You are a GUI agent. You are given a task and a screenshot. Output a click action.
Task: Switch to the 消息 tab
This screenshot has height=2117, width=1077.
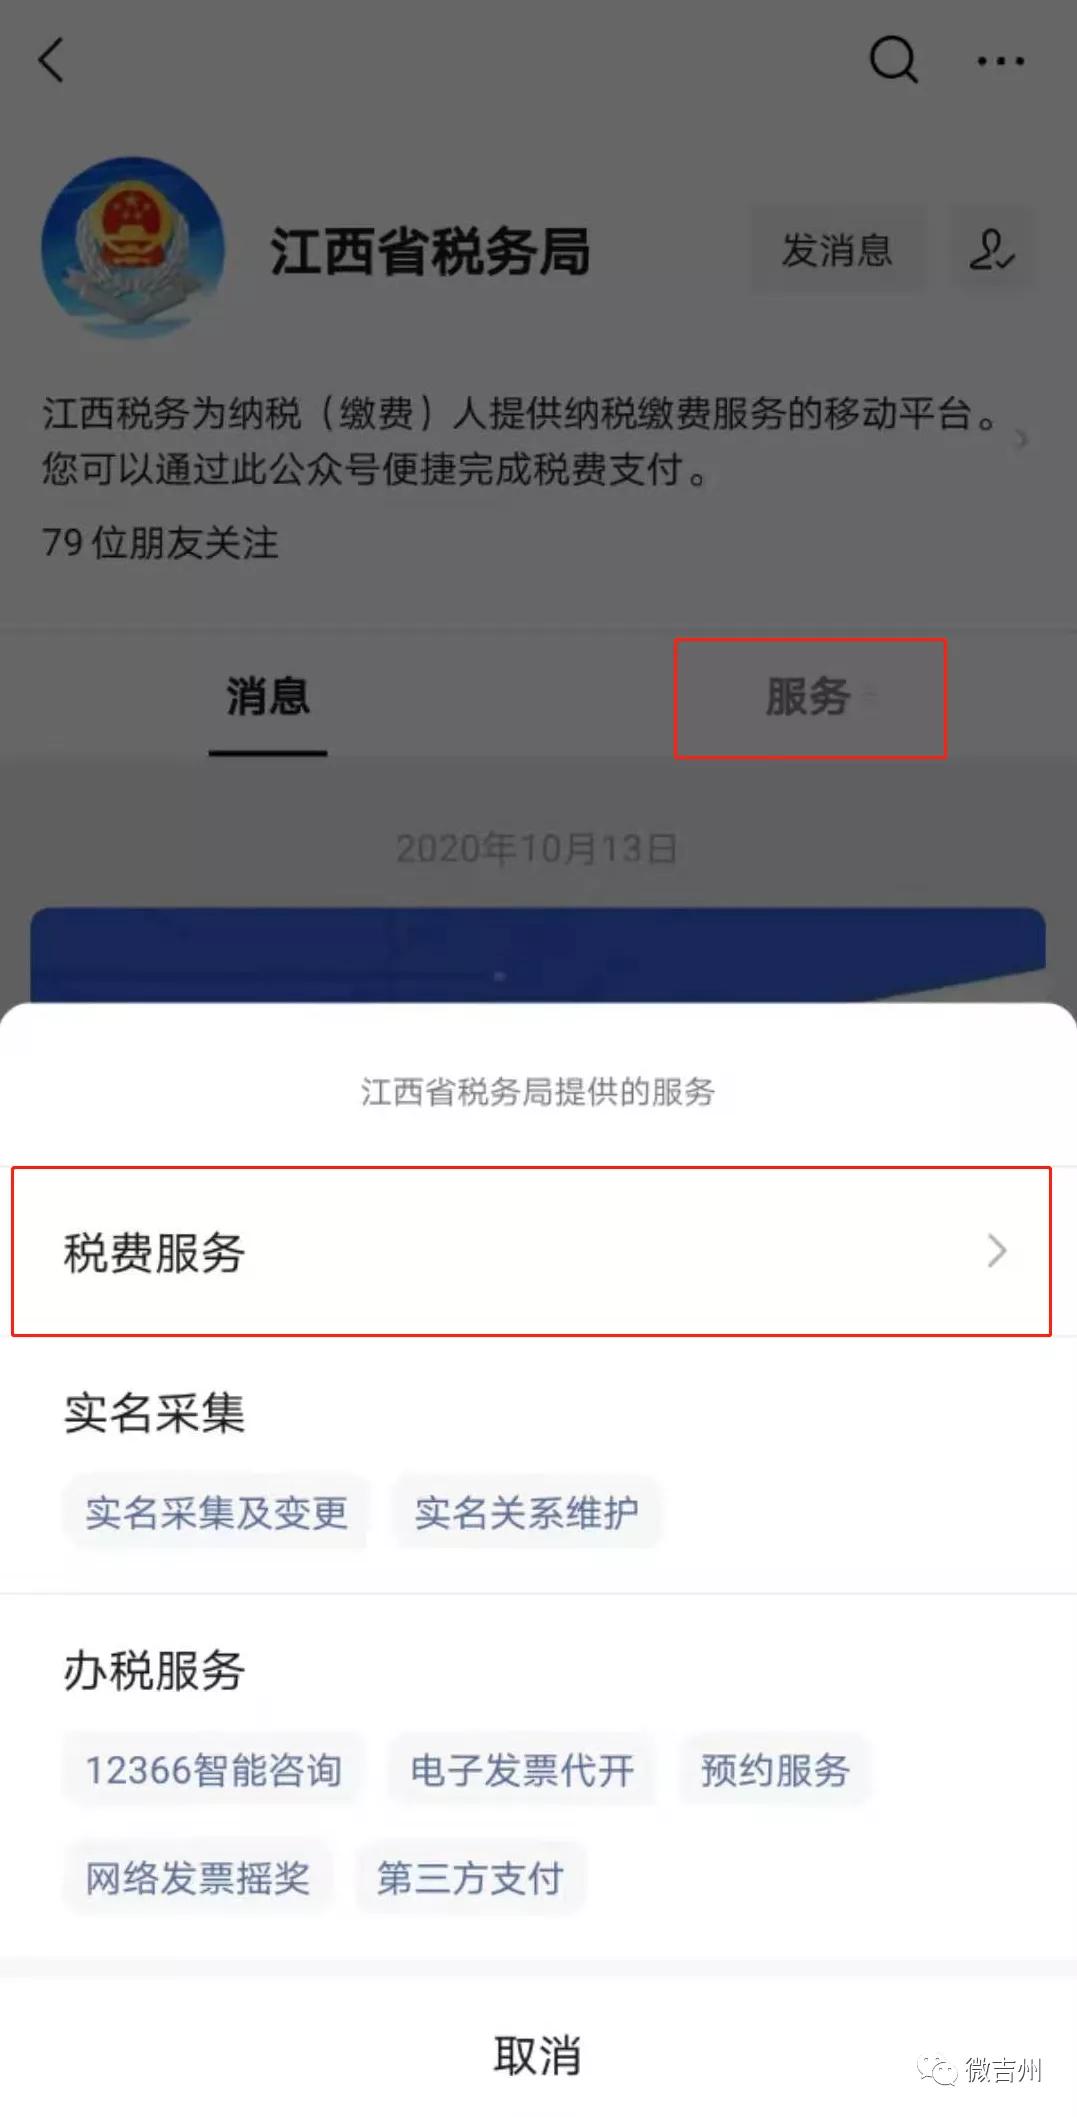tap(268, 697)
